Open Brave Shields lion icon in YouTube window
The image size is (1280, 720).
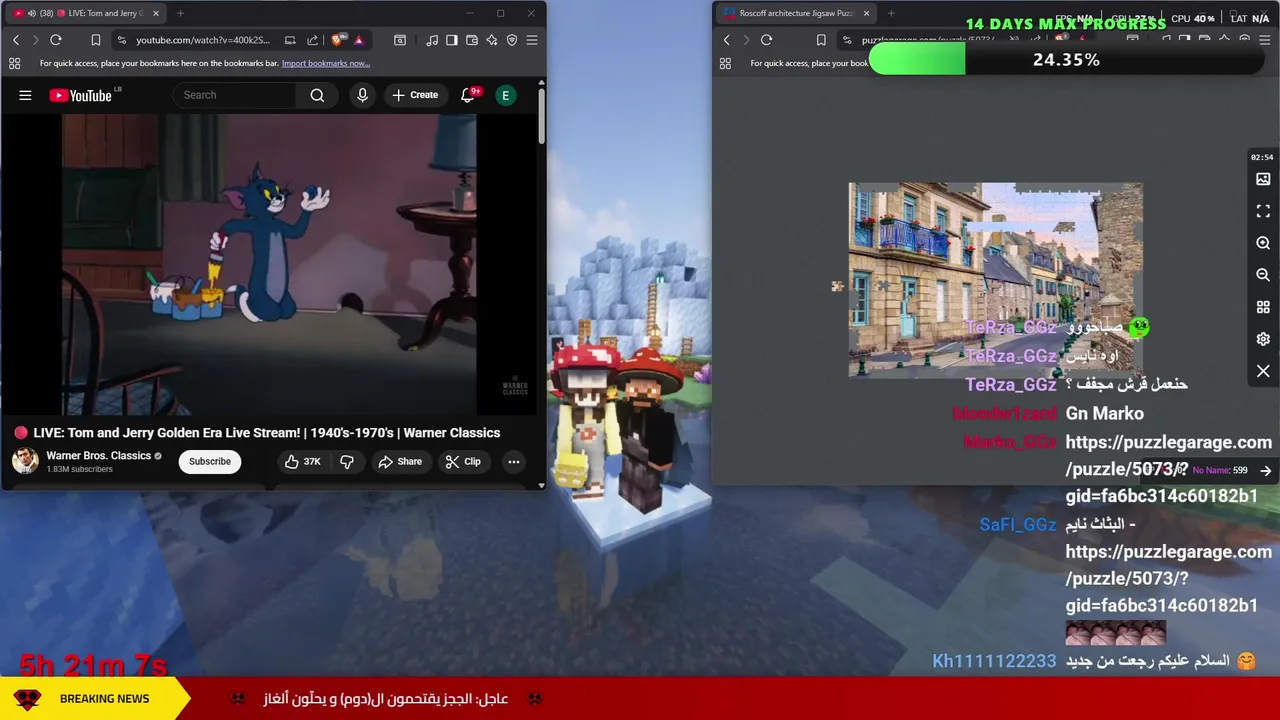pos(337,40)
